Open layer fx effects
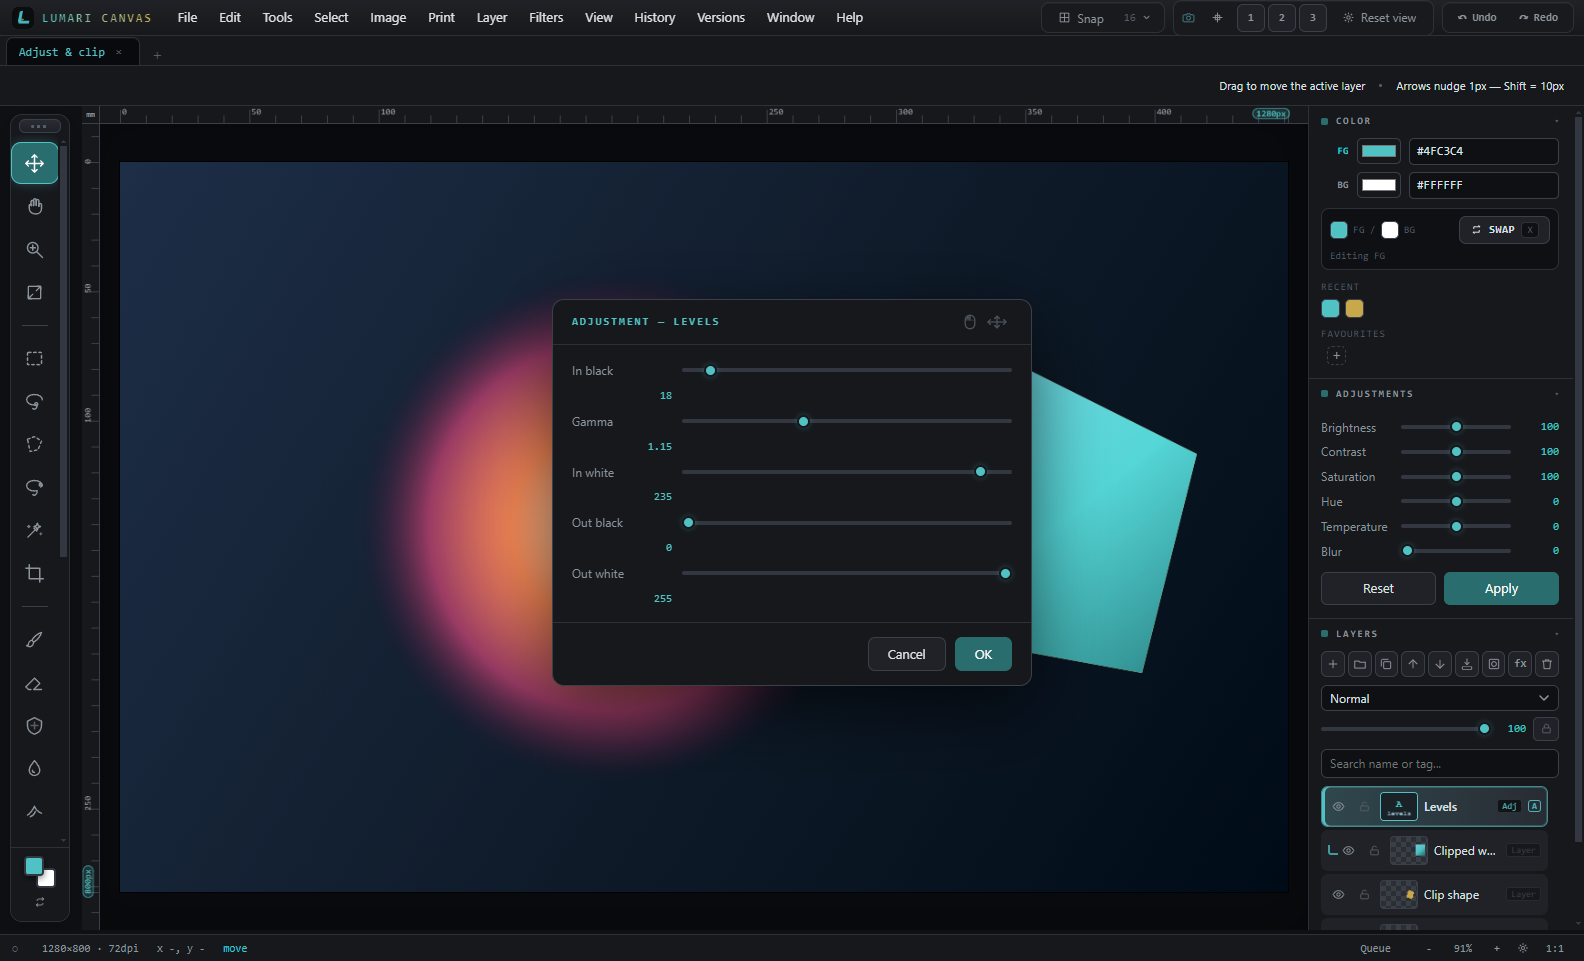This screenshot has height=961, width=1584. pyautogui.click(x=1520, y=664)
